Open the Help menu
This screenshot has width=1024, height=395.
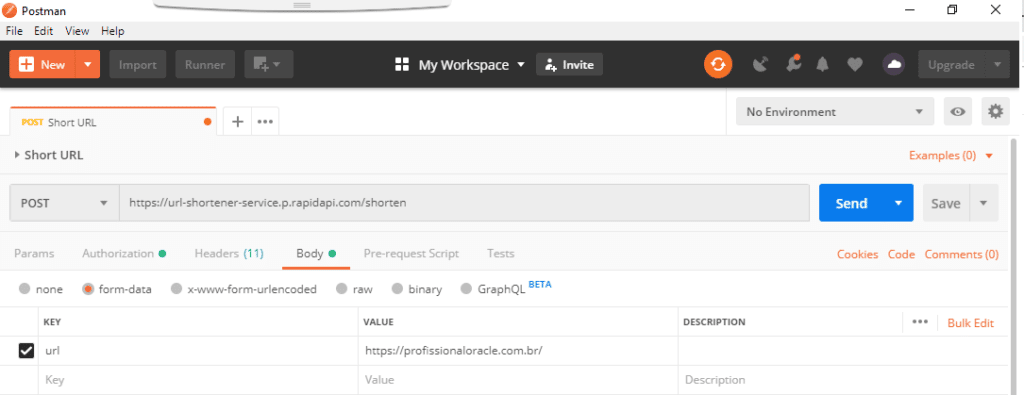[x=112, y=31]
